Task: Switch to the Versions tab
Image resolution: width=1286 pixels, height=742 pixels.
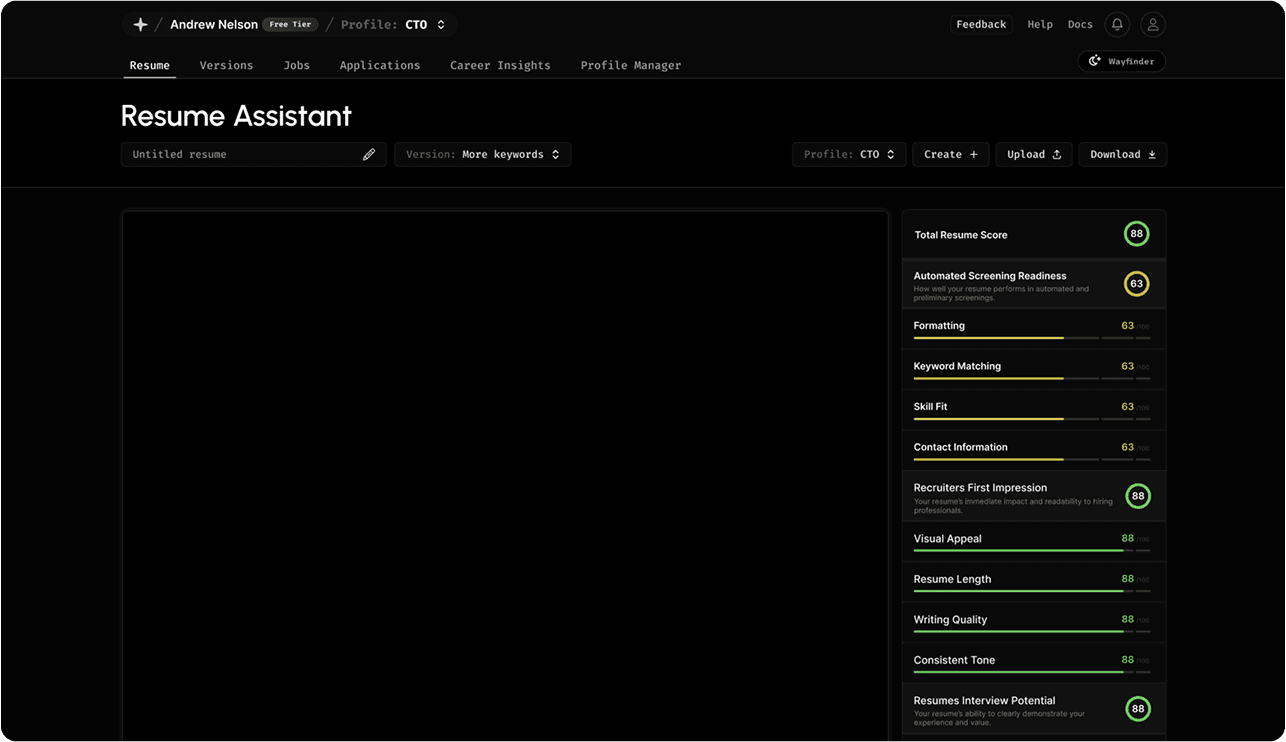Action: coord(226,66)
